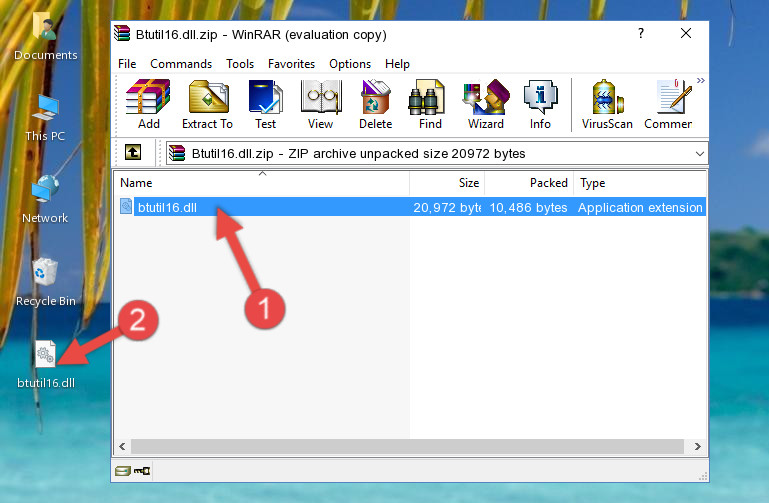Viewport: 769px width, 503px height.
Task: Select the Recycle Bin desktop icon
Action: tap(46, 282)
